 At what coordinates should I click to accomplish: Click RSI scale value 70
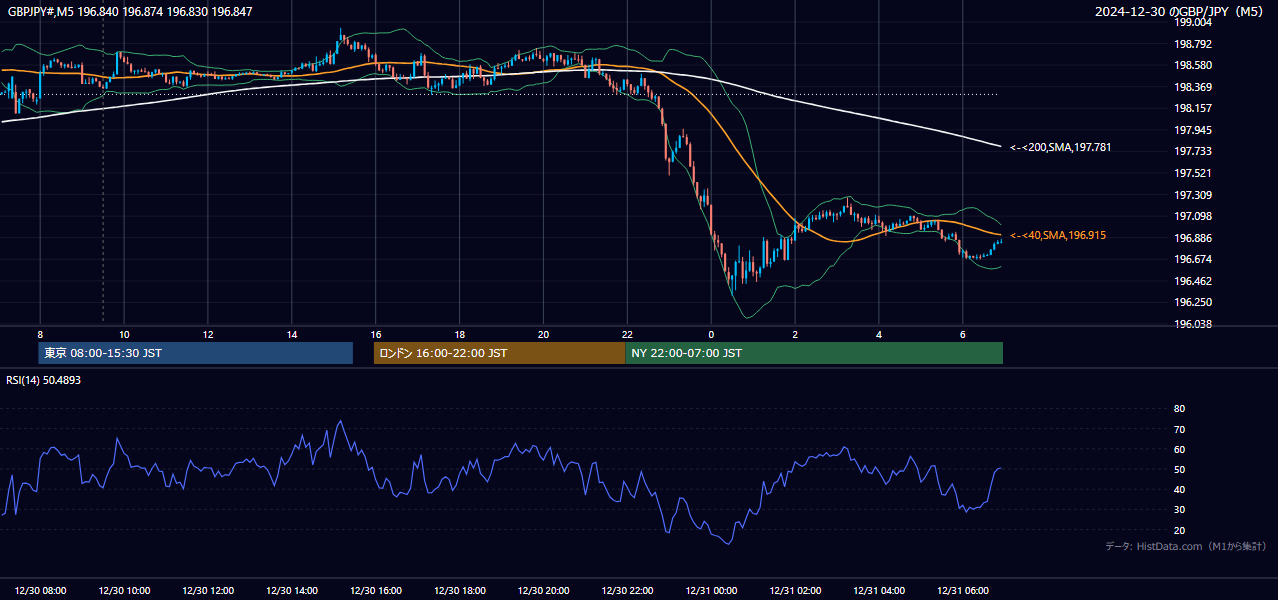1179,429
